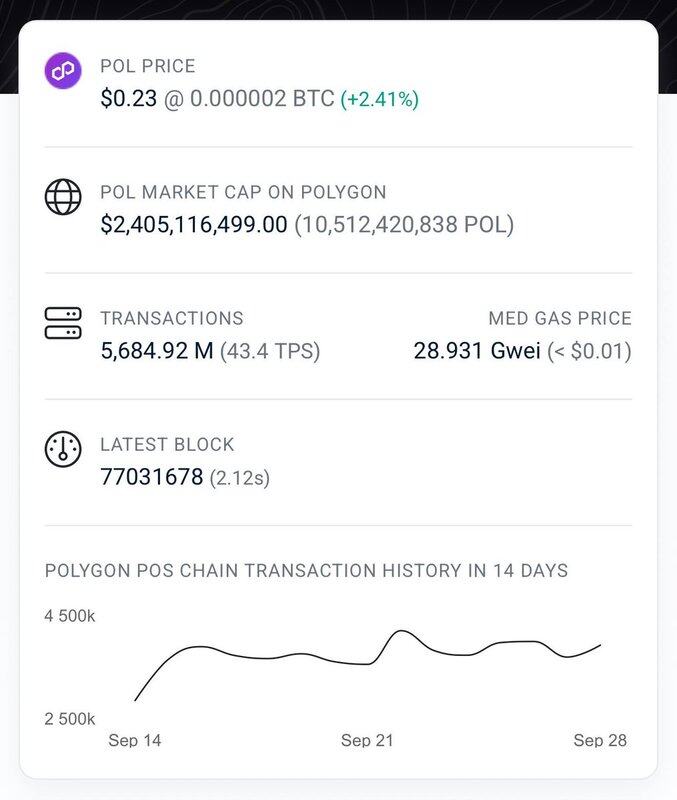Click the Sep 28 chart axis label
Image resolution: width=677 pixels, height=800 pixels.
pyautogui.click(x=600, y=740)
